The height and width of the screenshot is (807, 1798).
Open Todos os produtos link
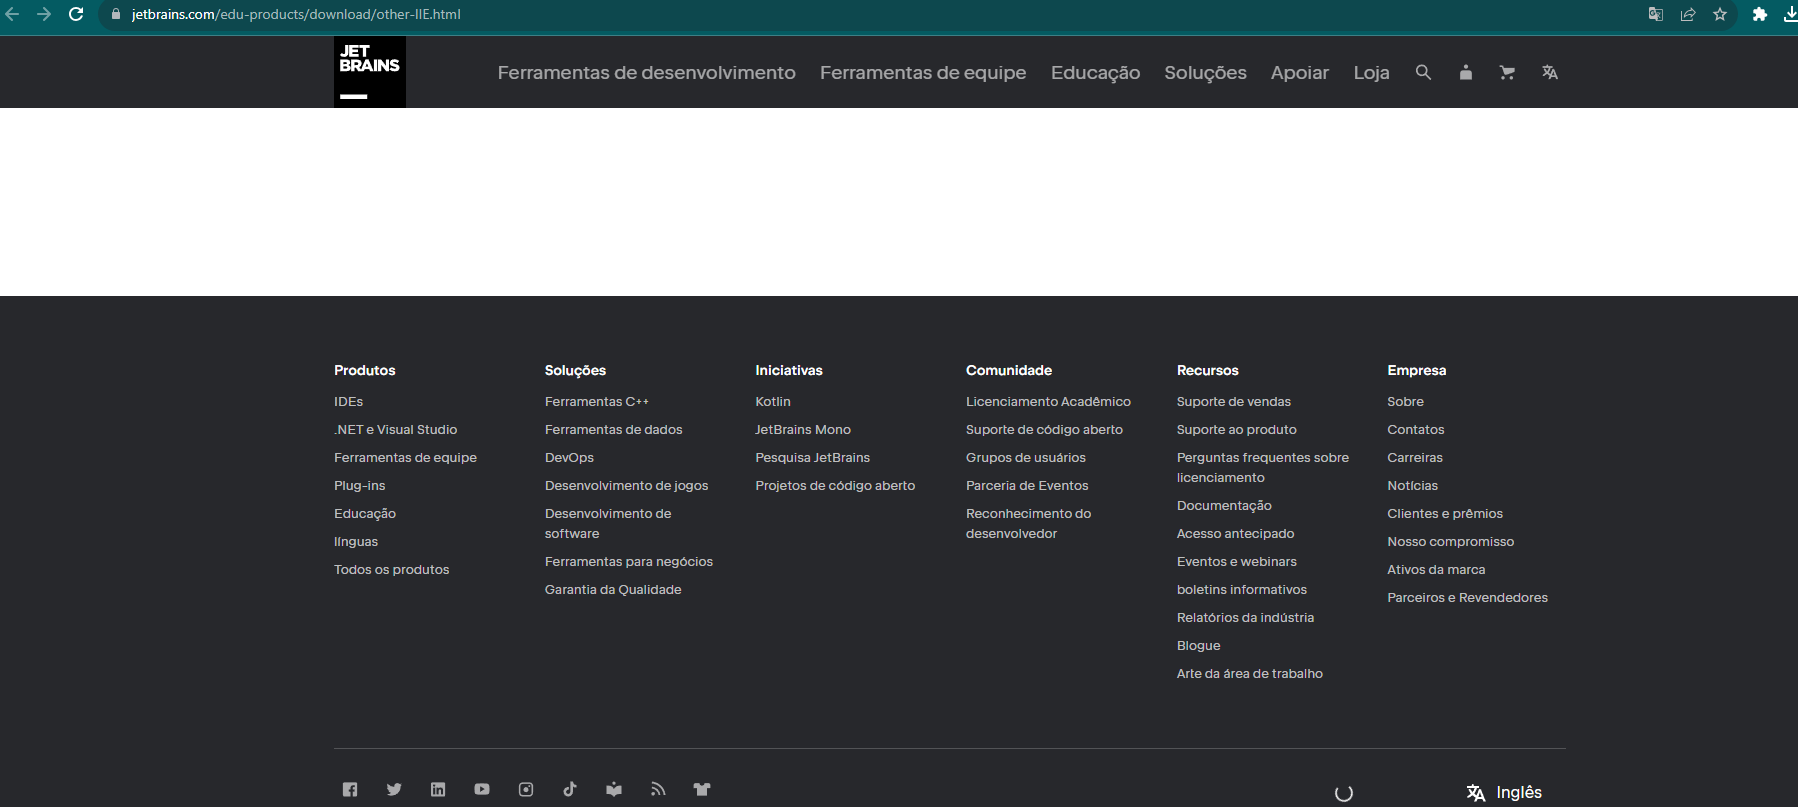391,569
